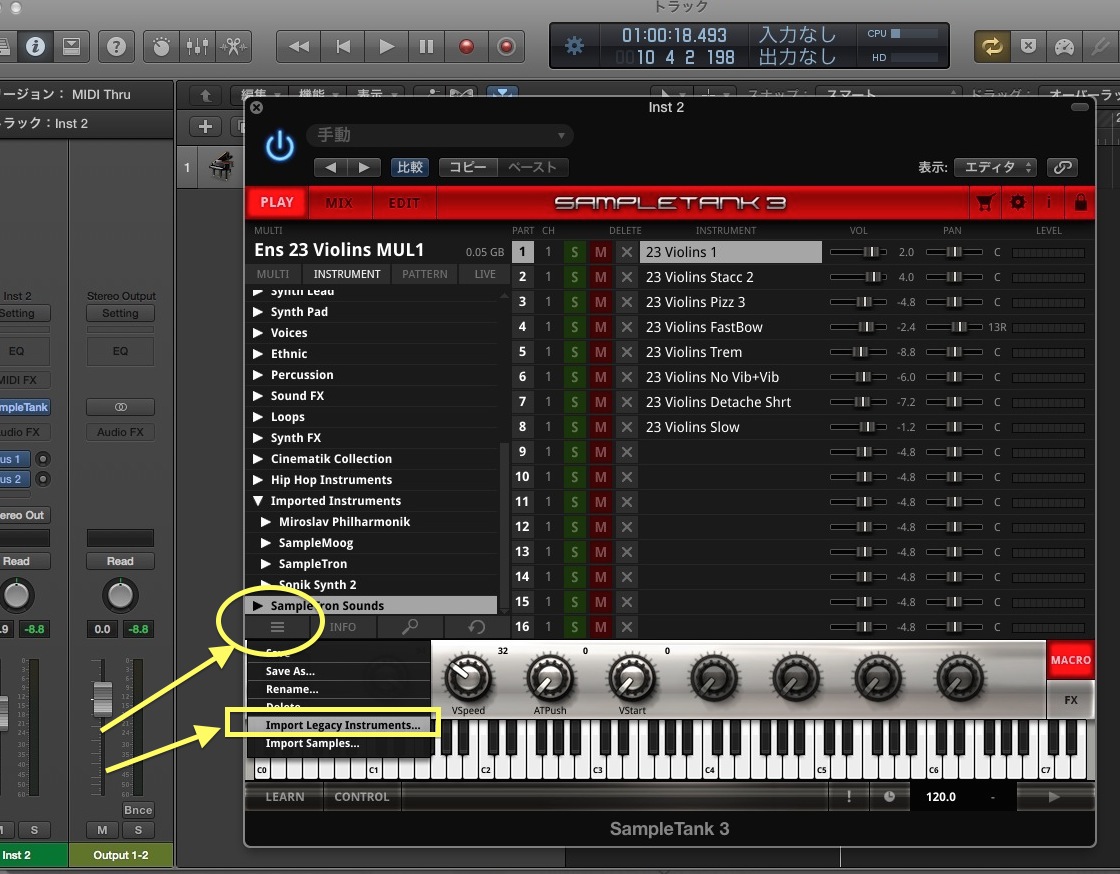
Task: Expand the Cinematik Collection folder
Action: [258, 459]
